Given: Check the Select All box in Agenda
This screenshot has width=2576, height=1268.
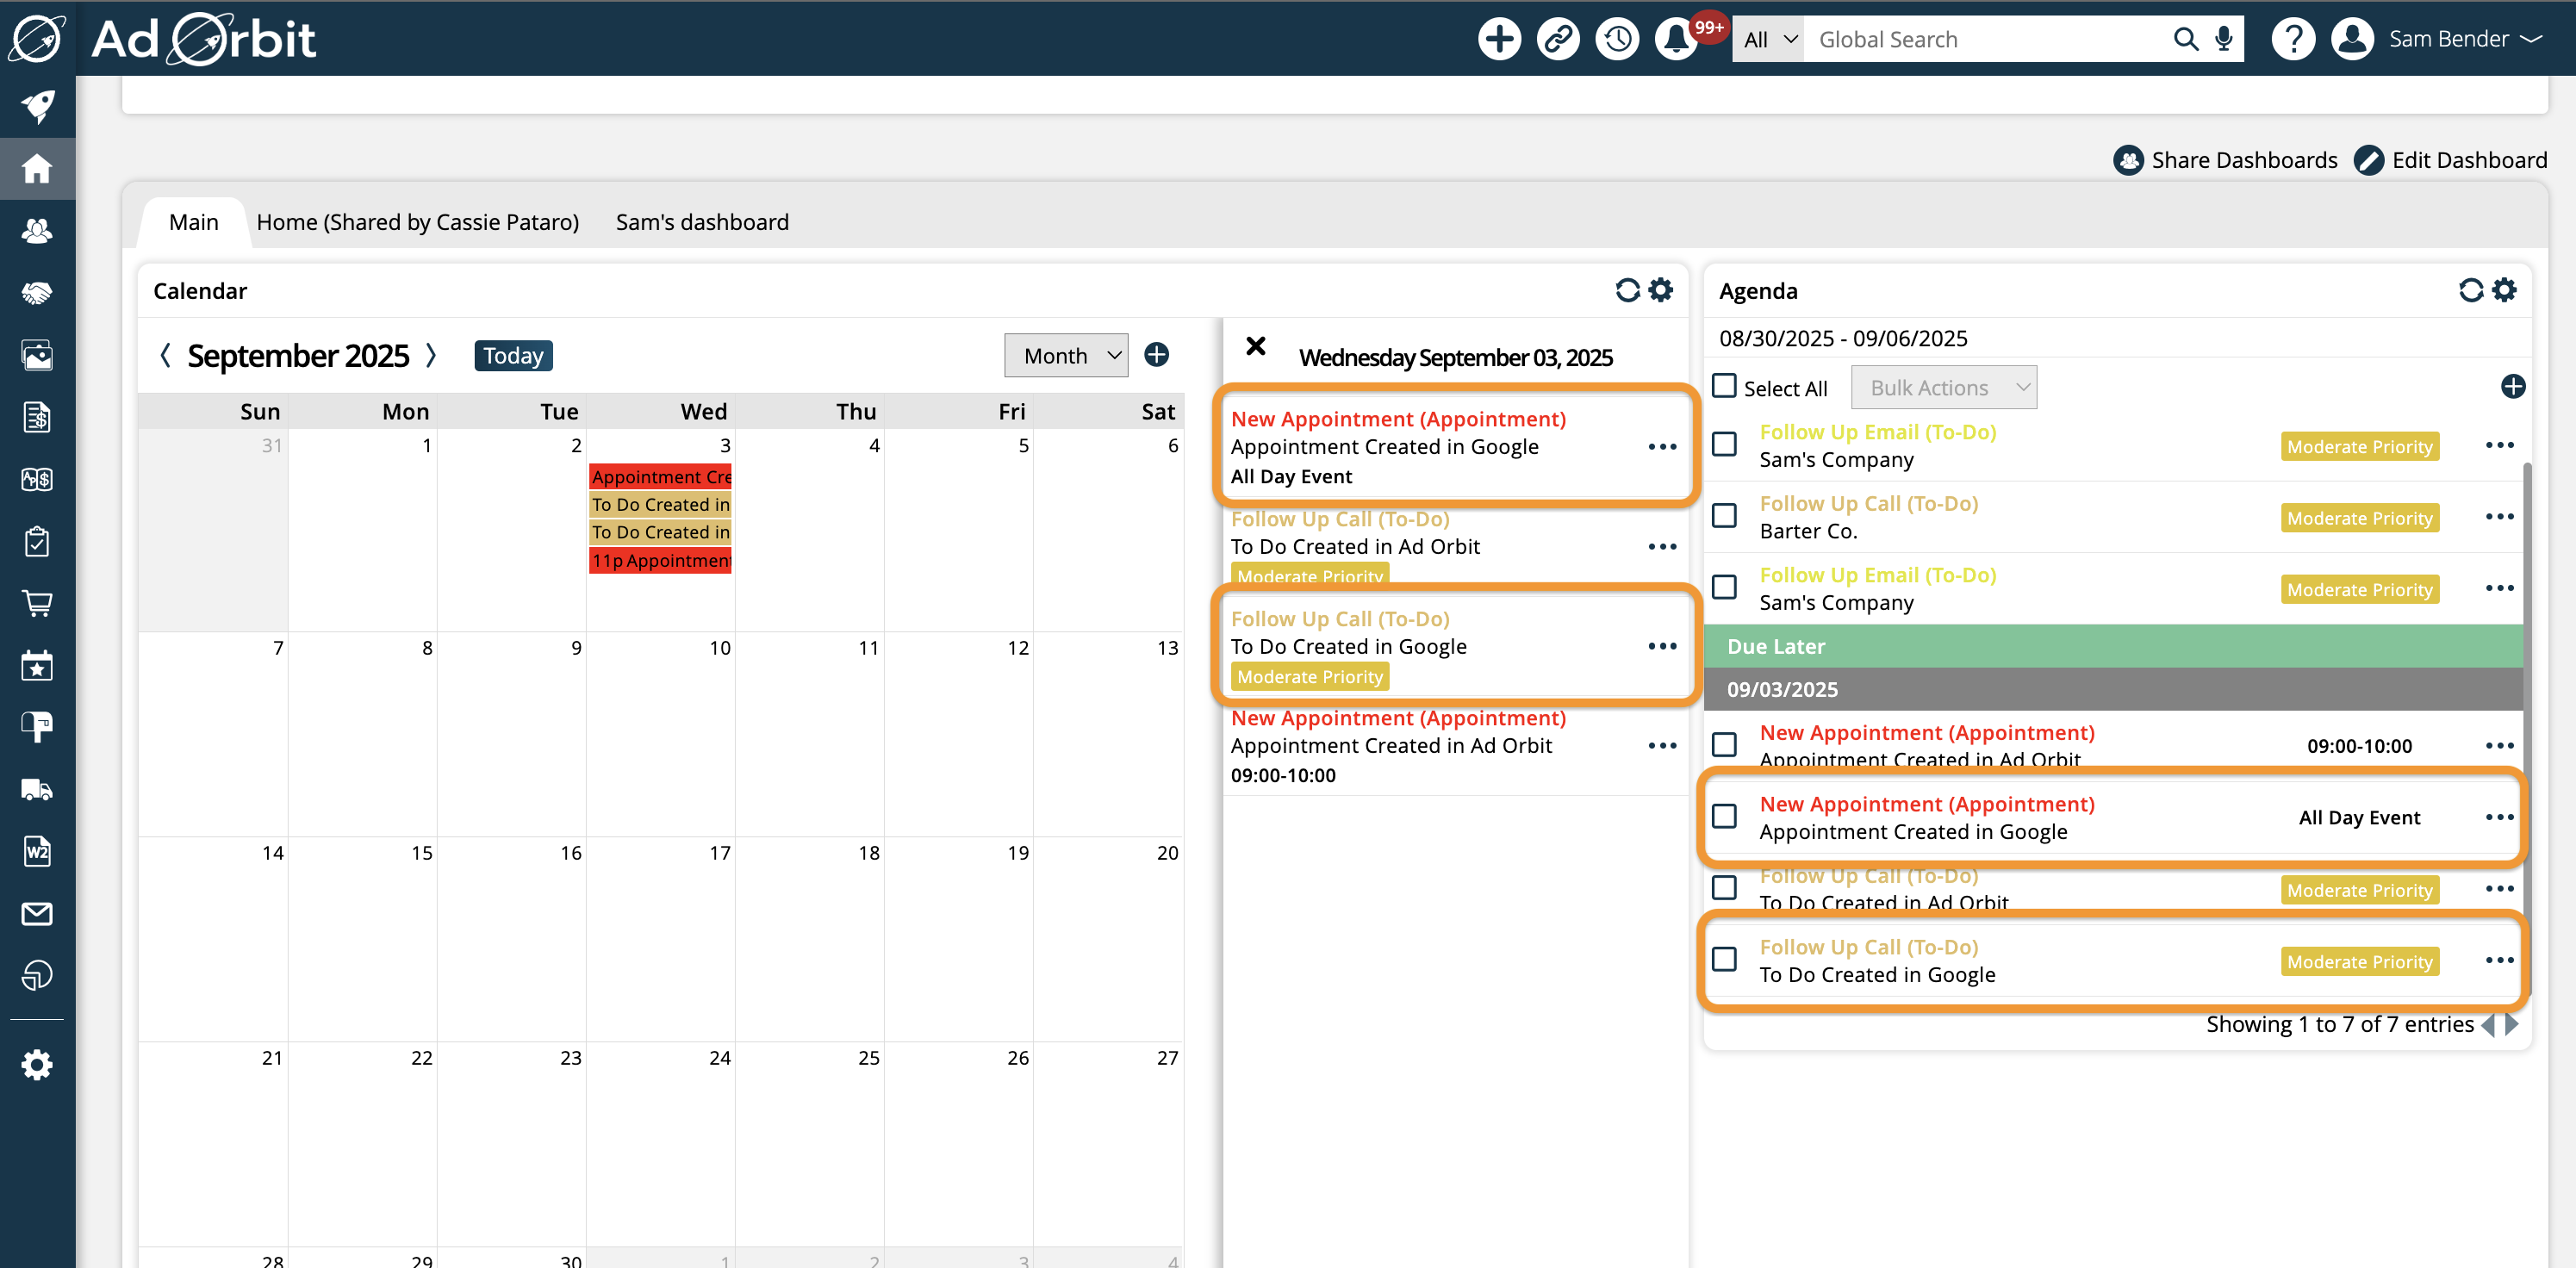Looking at the screenshot, I should 1724,387.
